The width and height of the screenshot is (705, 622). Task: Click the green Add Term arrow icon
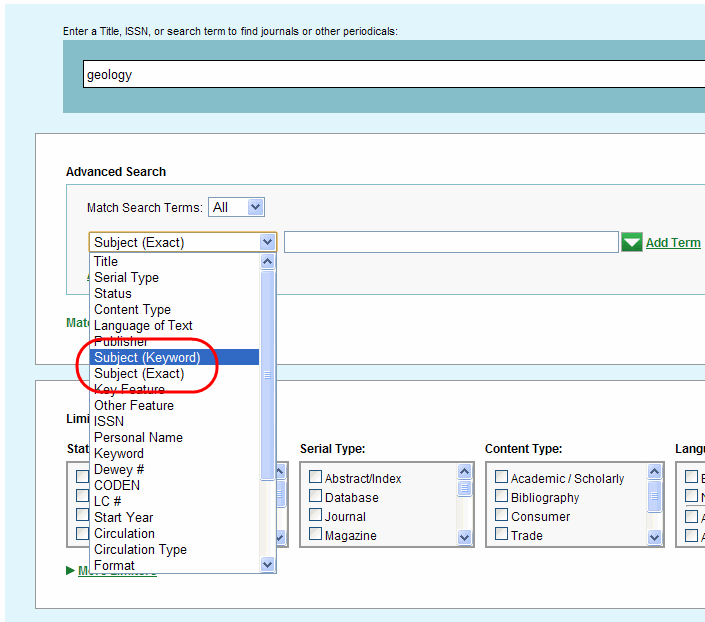(631, 242)
